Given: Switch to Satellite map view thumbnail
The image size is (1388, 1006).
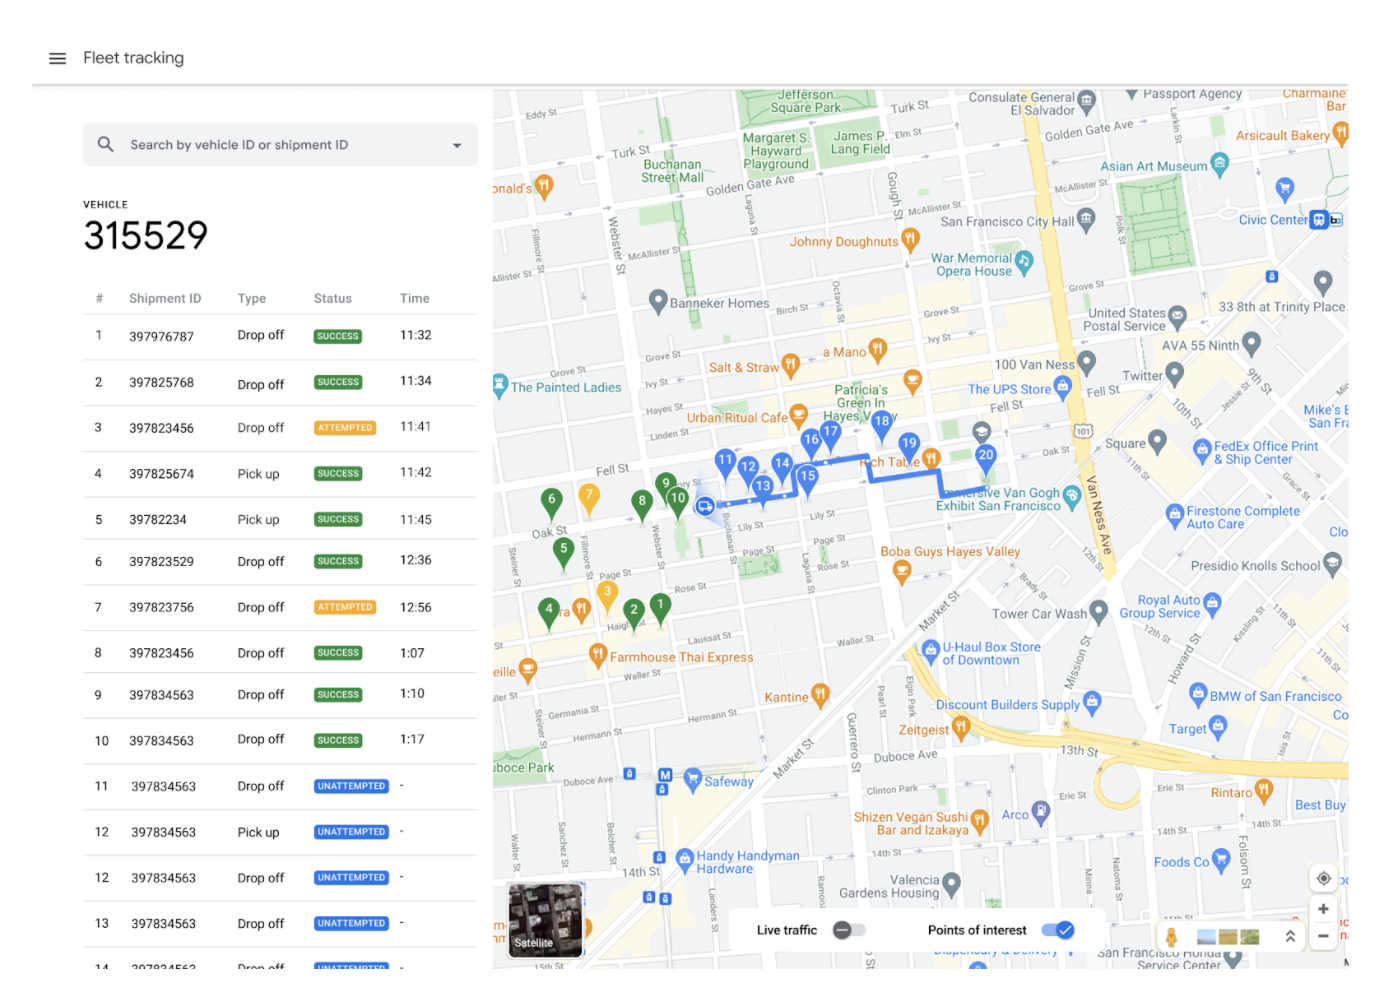Looking at the screenshot, I should 545,920.
